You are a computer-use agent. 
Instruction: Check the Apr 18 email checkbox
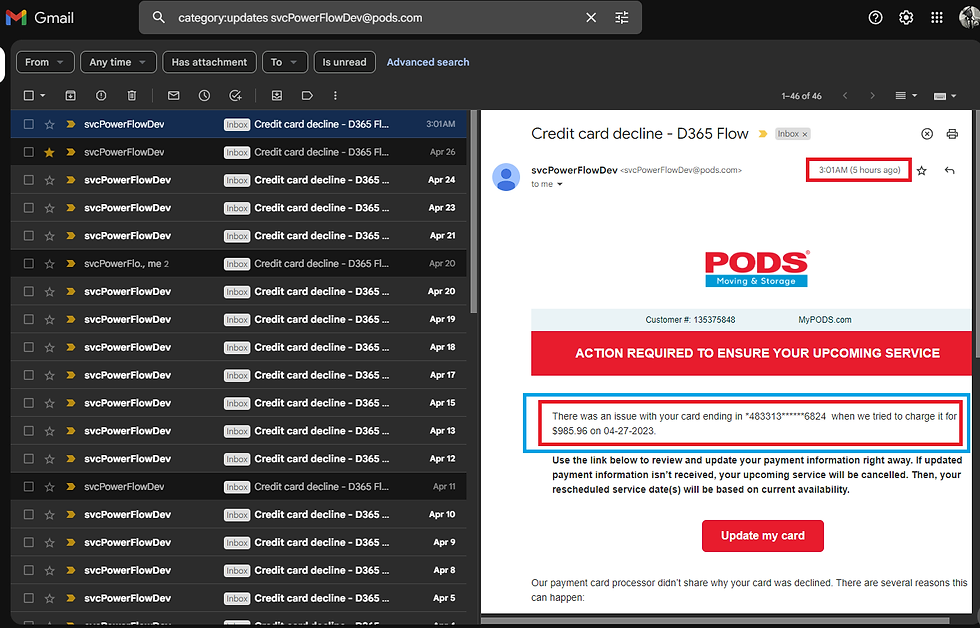click(29, 347)
